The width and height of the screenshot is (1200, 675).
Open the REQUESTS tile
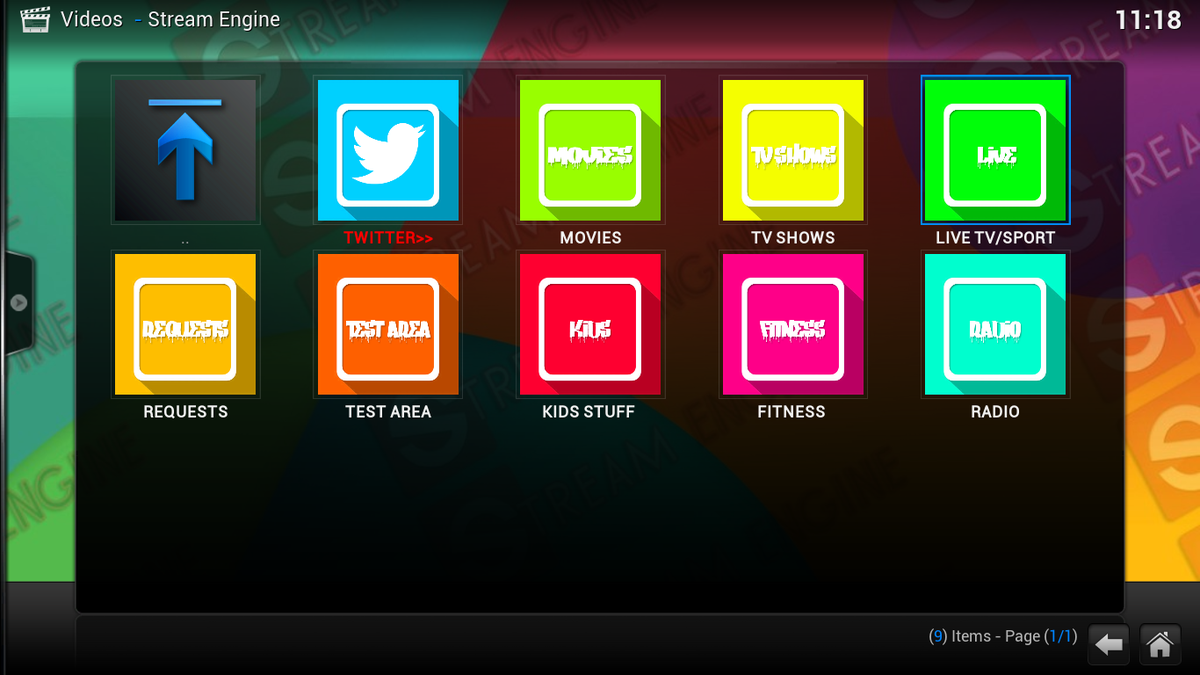(185, 323)
